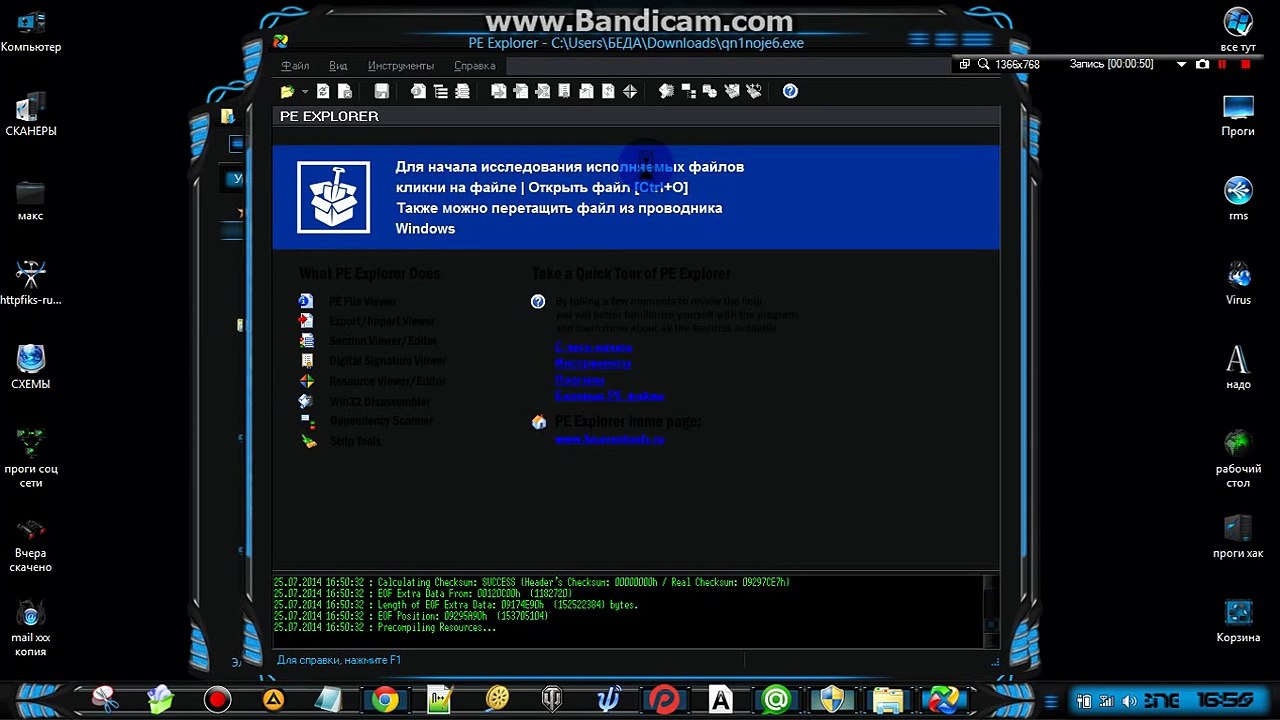Click the Virus desktop shortcut

(x=1238, y=283)
